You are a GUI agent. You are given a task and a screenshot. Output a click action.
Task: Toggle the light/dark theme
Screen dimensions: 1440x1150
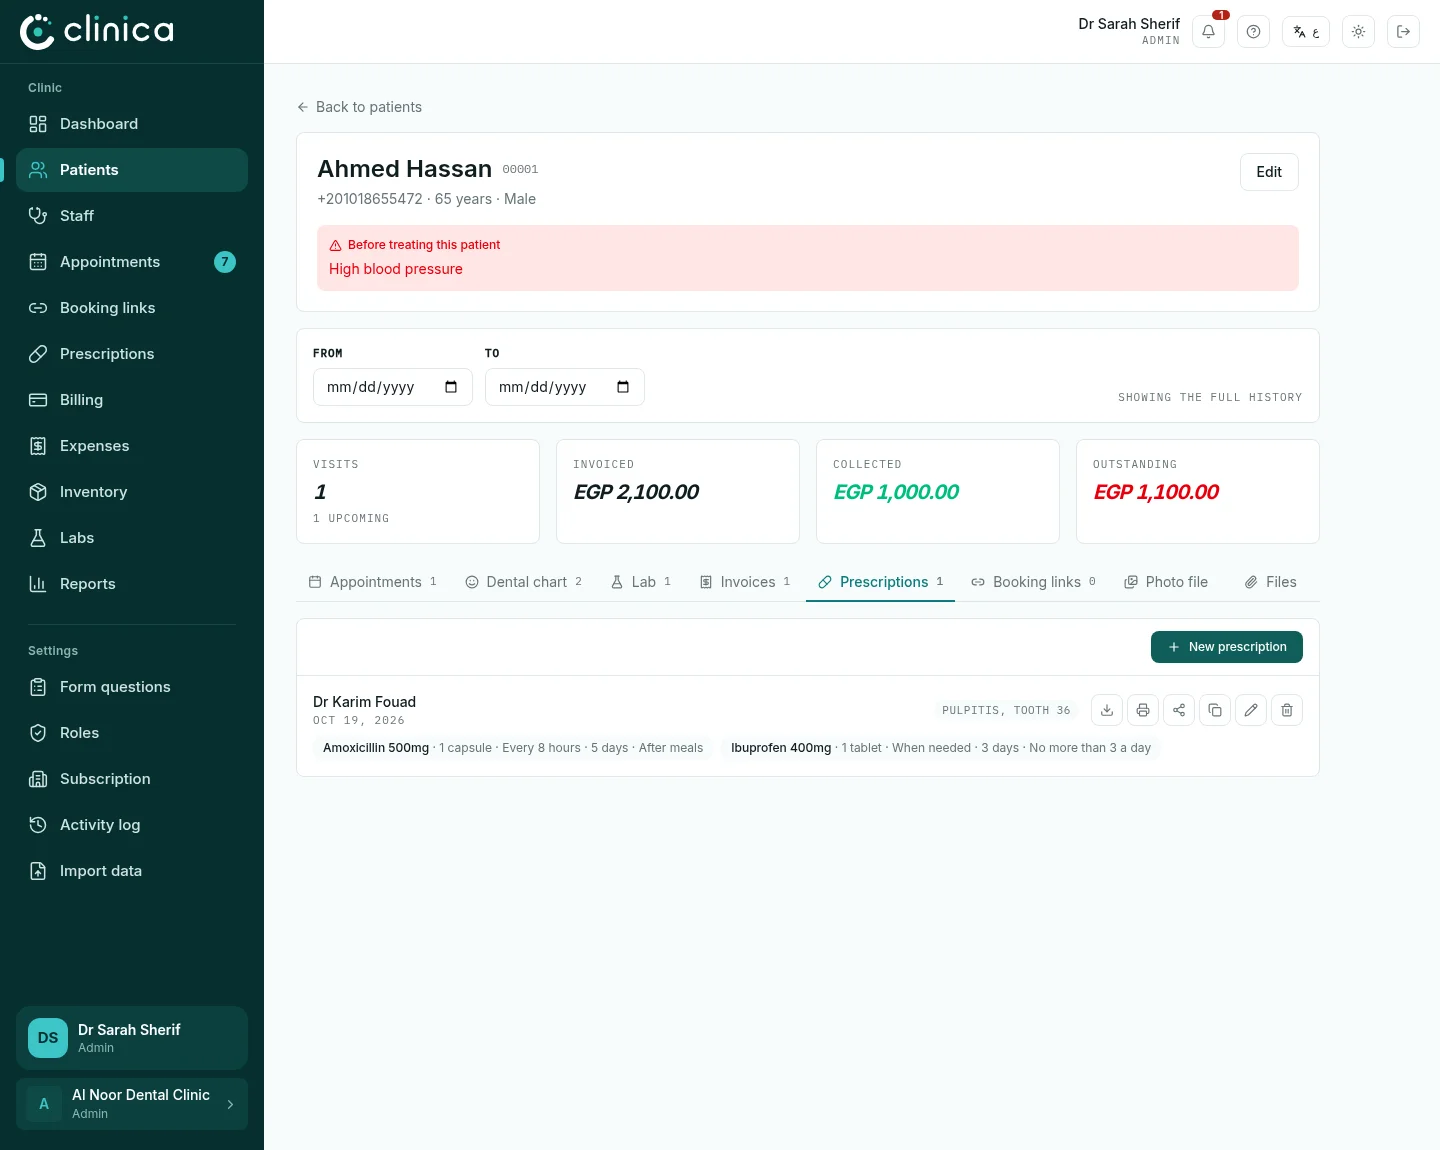tap(1358, 32)
